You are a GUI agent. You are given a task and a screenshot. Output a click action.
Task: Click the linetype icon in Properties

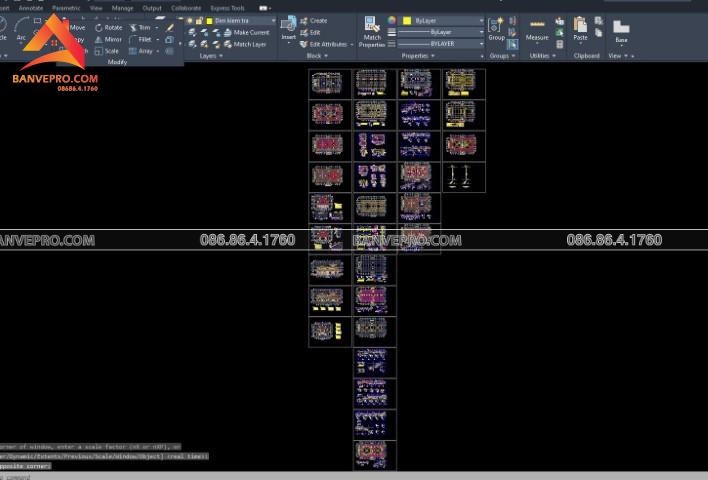pyautogui.click(x=392, y=44)
